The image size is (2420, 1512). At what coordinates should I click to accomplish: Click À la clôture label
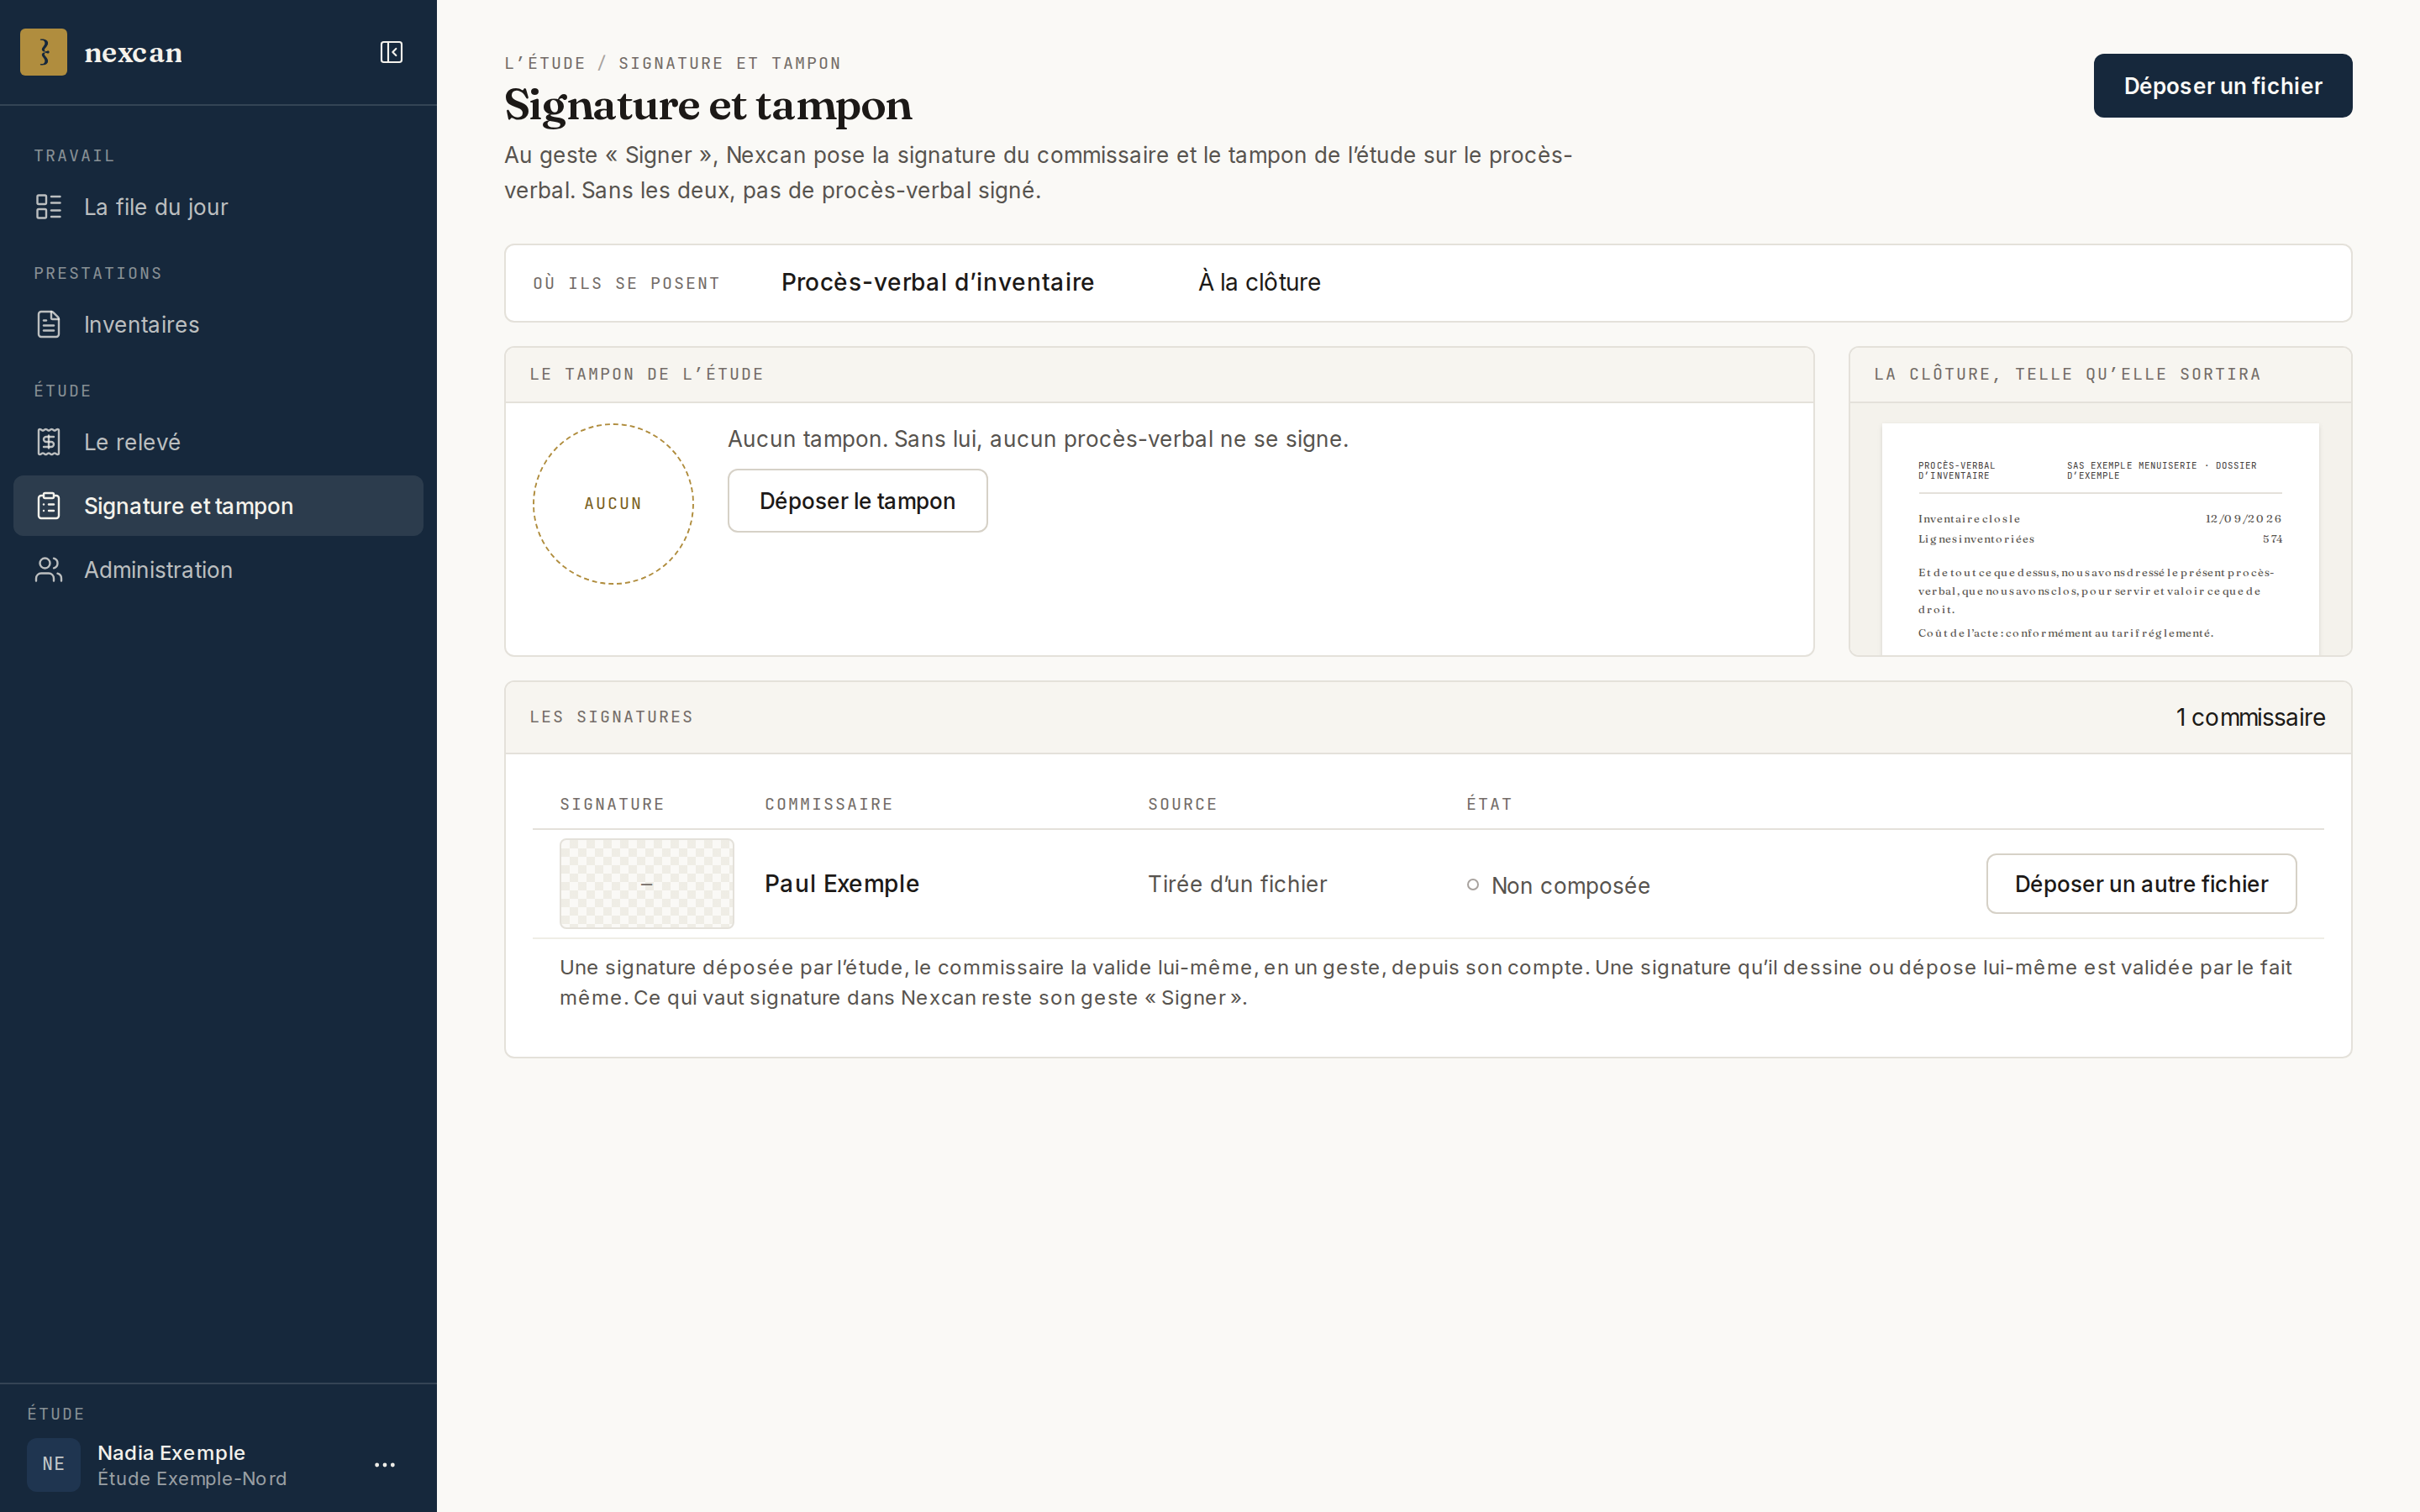(x=1259, y=283)
